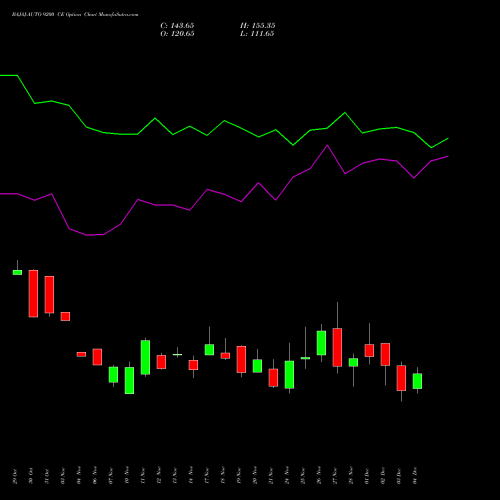Click the close value C: 143.65
The width and height of the screenshot is (500, 500).
click(177, 26)
